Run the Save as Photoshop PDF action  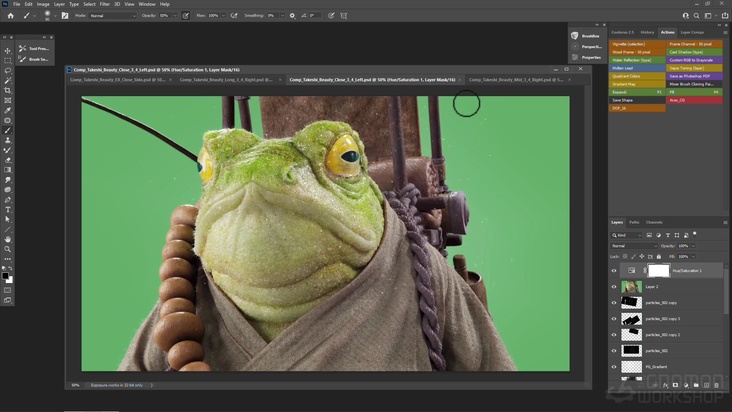pyautogui.click(x=694, y=76)
